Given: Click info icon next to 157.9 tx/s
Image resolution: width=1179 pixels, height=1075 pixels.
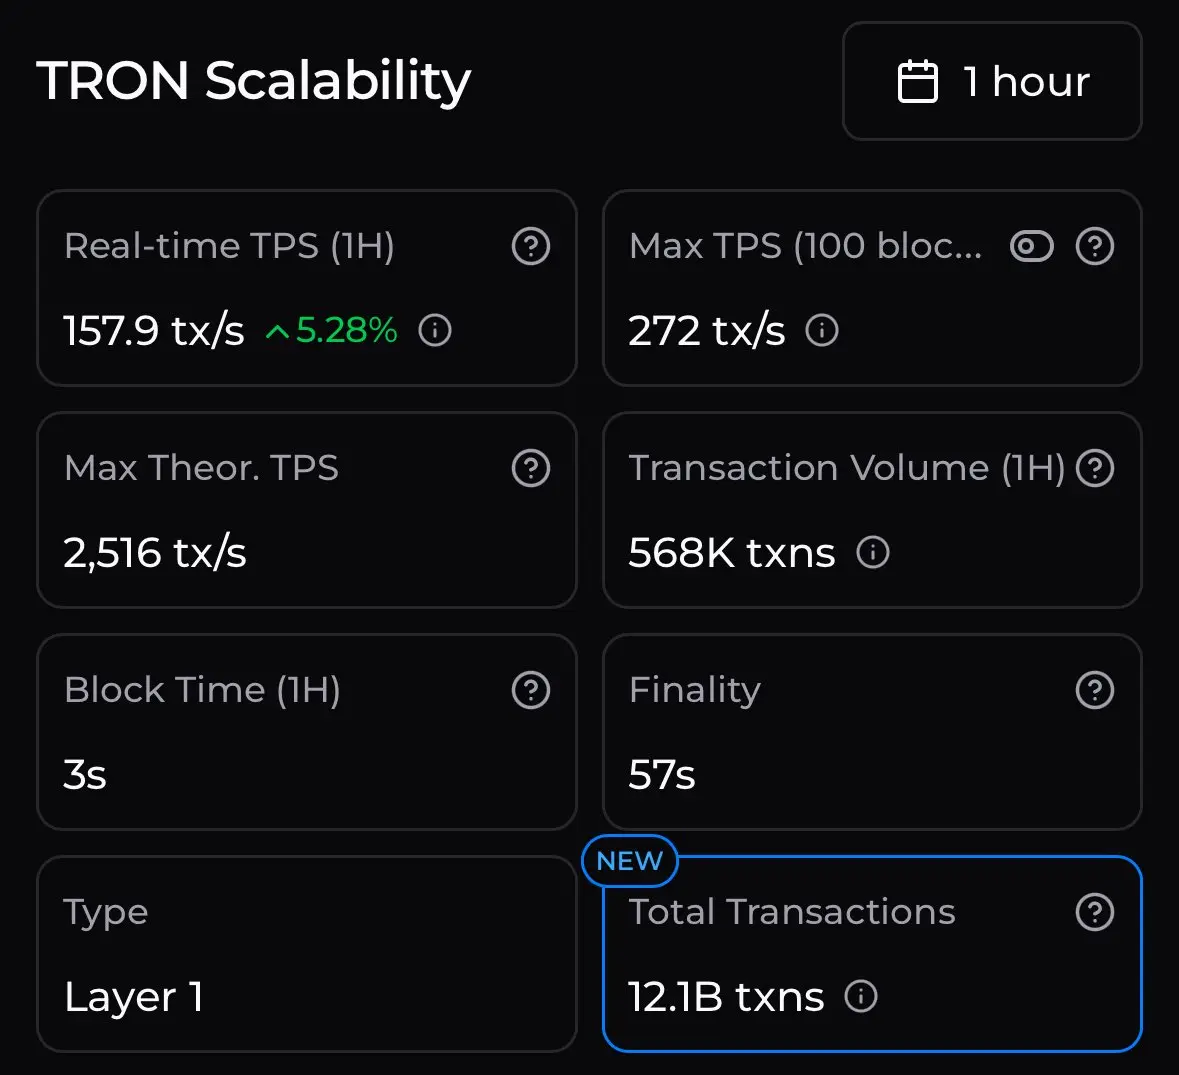Looking at the screenshot, I should tap(435, 330).
